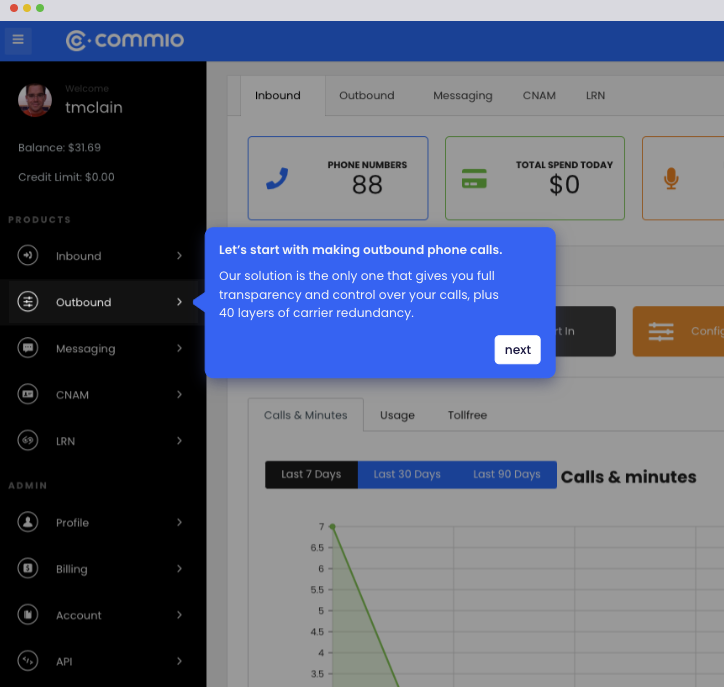Click the tmclain profile avatar

(35, 99)
